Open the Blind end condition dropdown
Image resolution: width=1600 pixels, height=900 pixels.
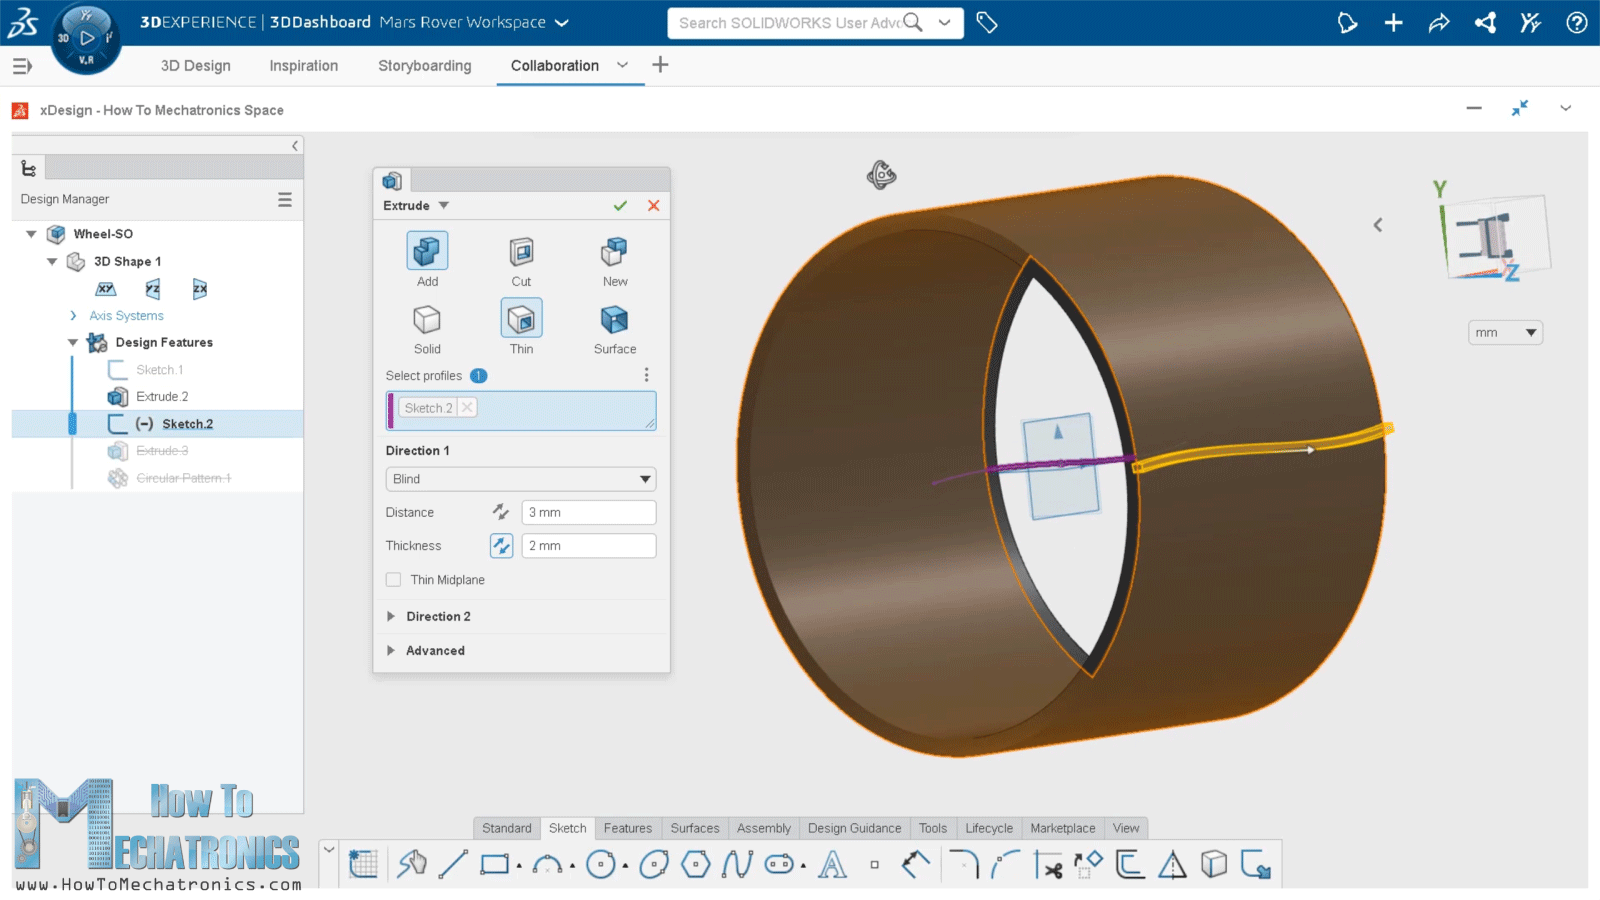pyautogui.click(x=520, y=479)
